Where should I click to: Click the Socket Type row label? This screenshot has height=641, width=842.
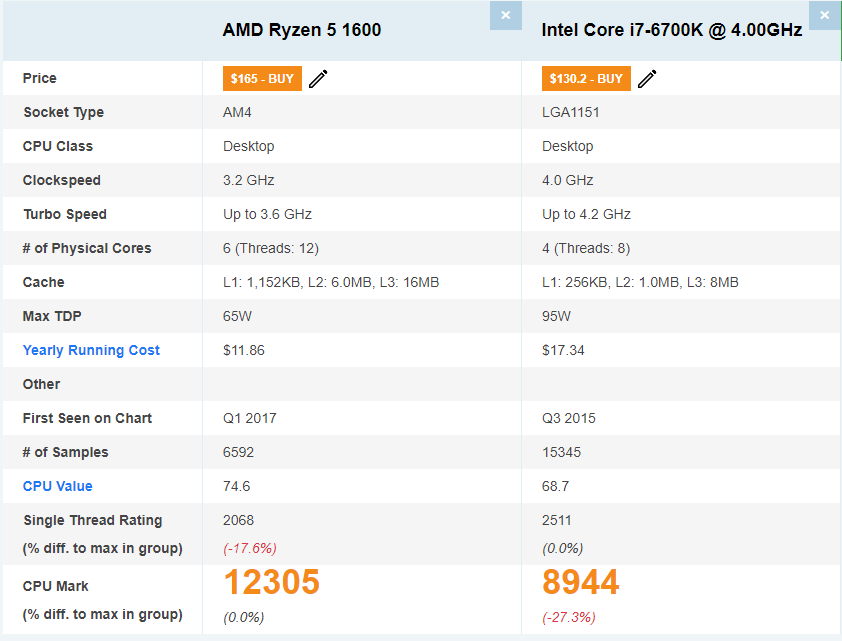(x=63, y=112)
